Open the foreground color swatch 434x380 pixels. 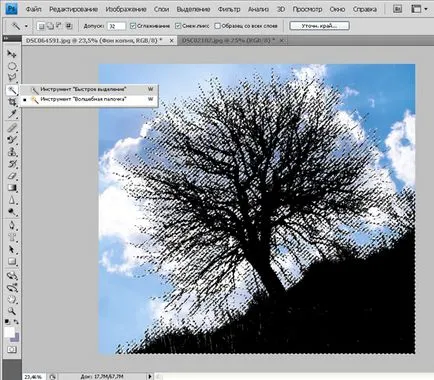tap(9, 332)
